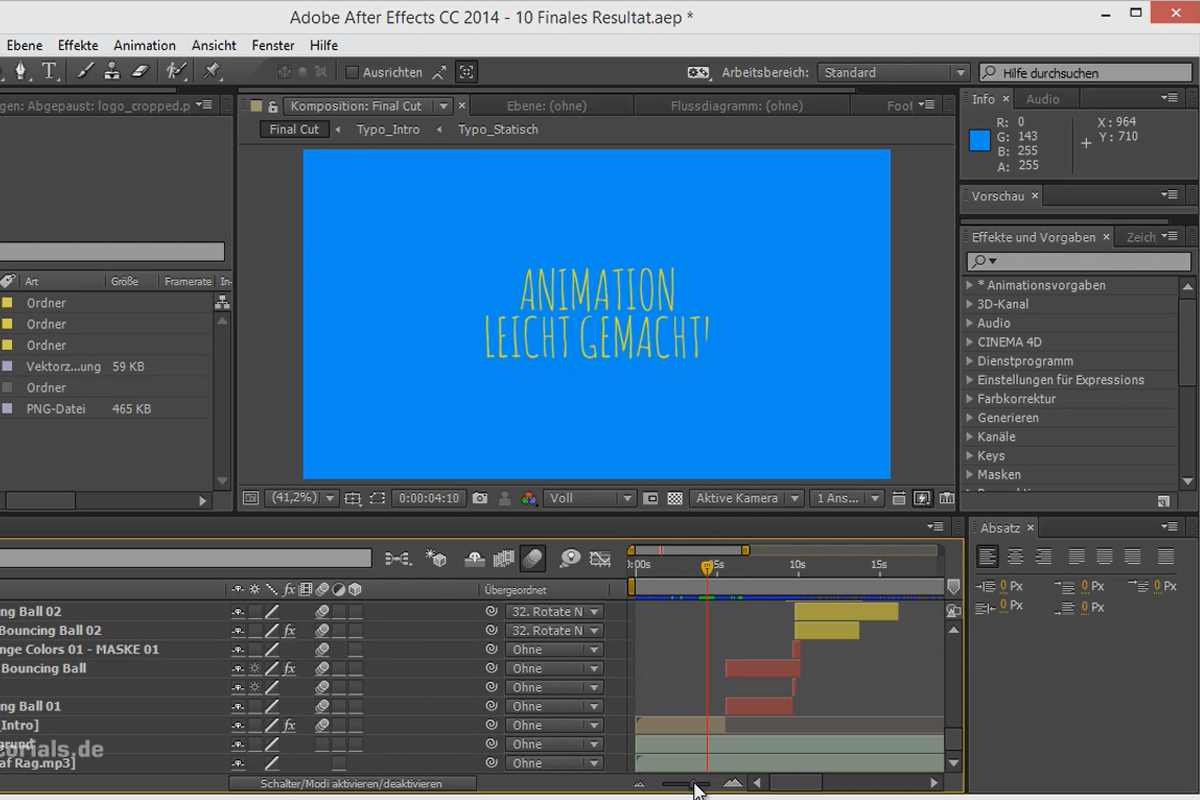Expand the Animationsvorgaben category
1200x800 pixels.
click(x=970, y=285)
